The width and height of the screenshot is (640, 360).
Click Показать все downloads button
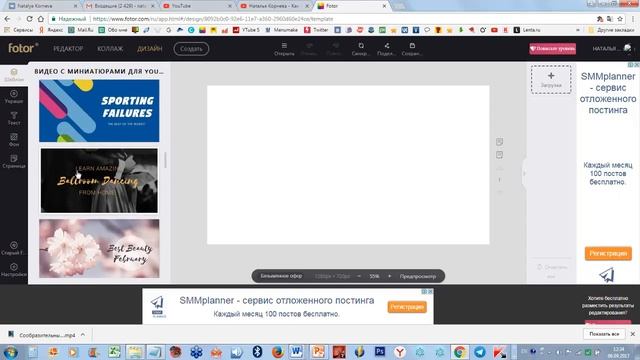point(604,334)
